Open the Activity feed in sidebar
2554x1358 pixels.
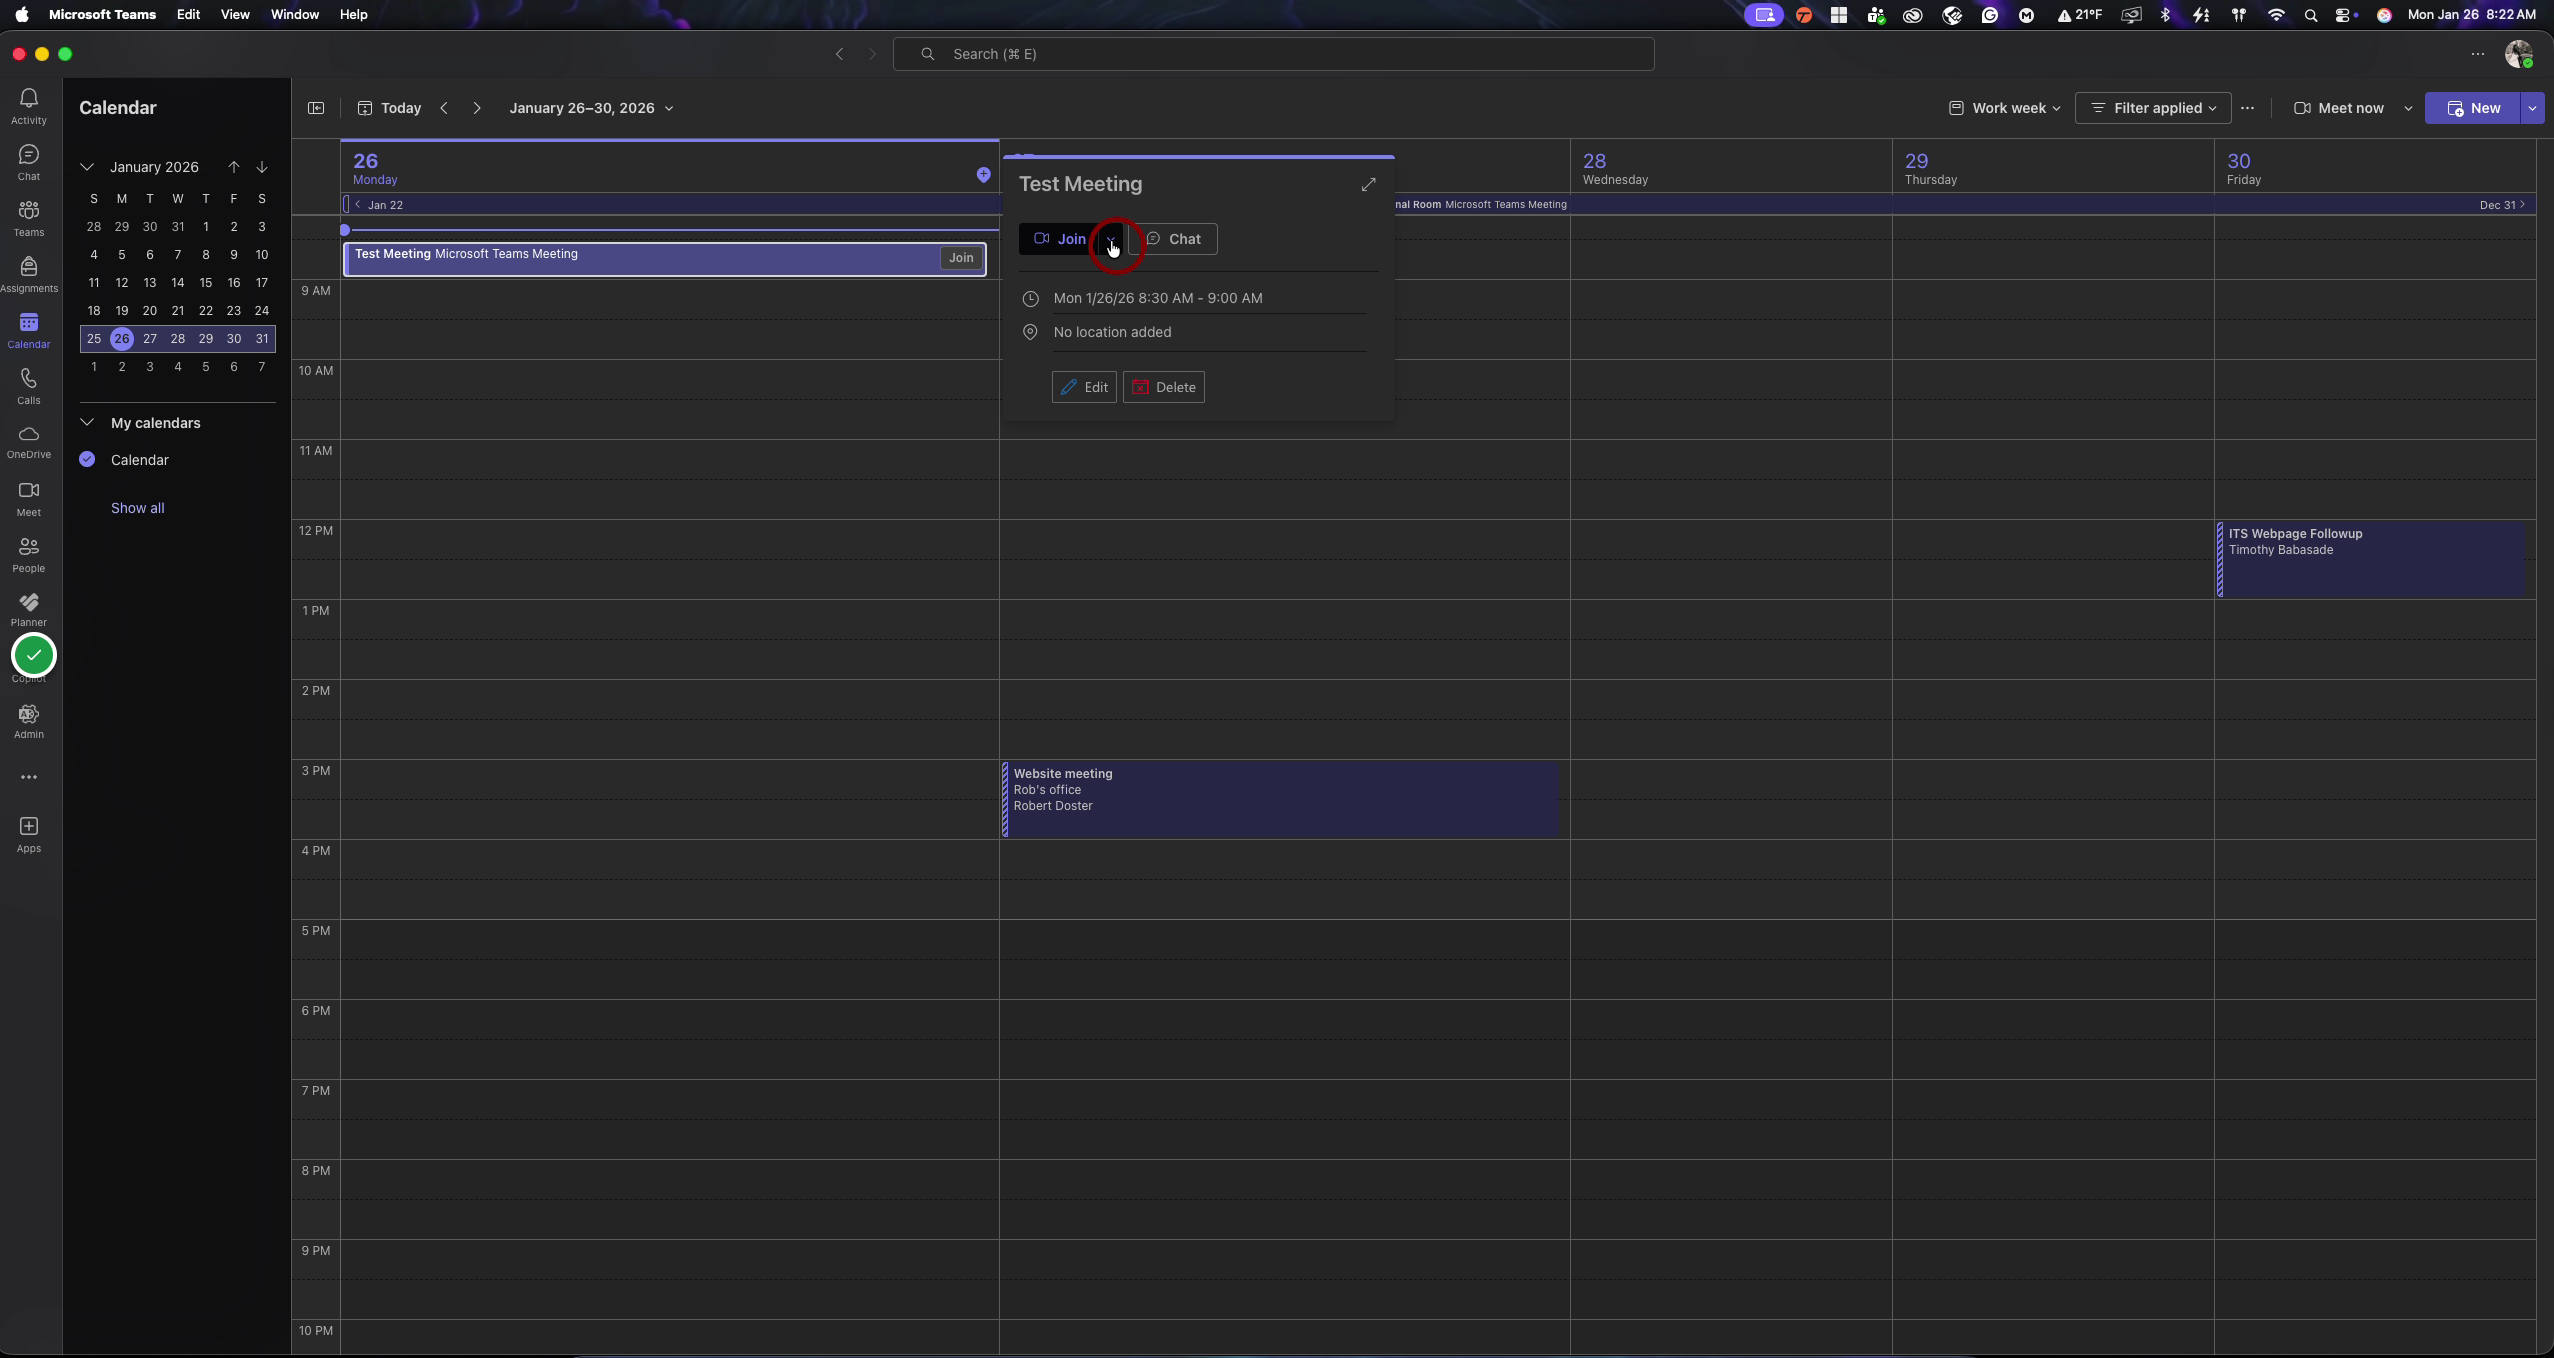coord(29,106)
